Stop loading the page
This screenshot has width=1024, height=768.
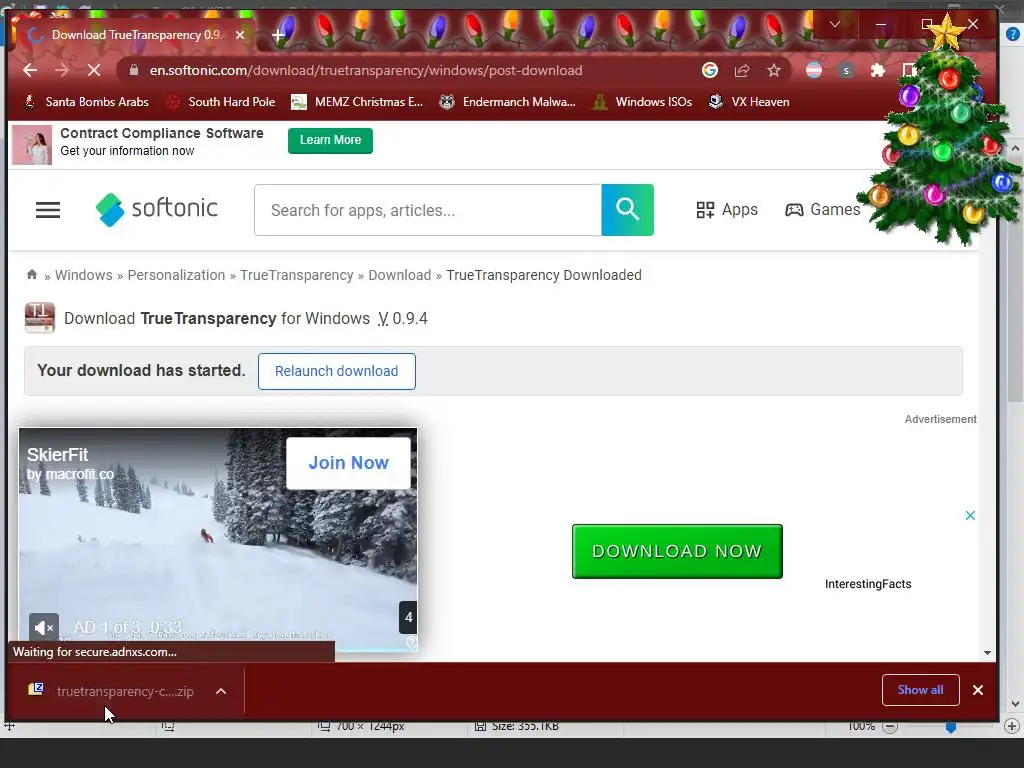(94, 71)
